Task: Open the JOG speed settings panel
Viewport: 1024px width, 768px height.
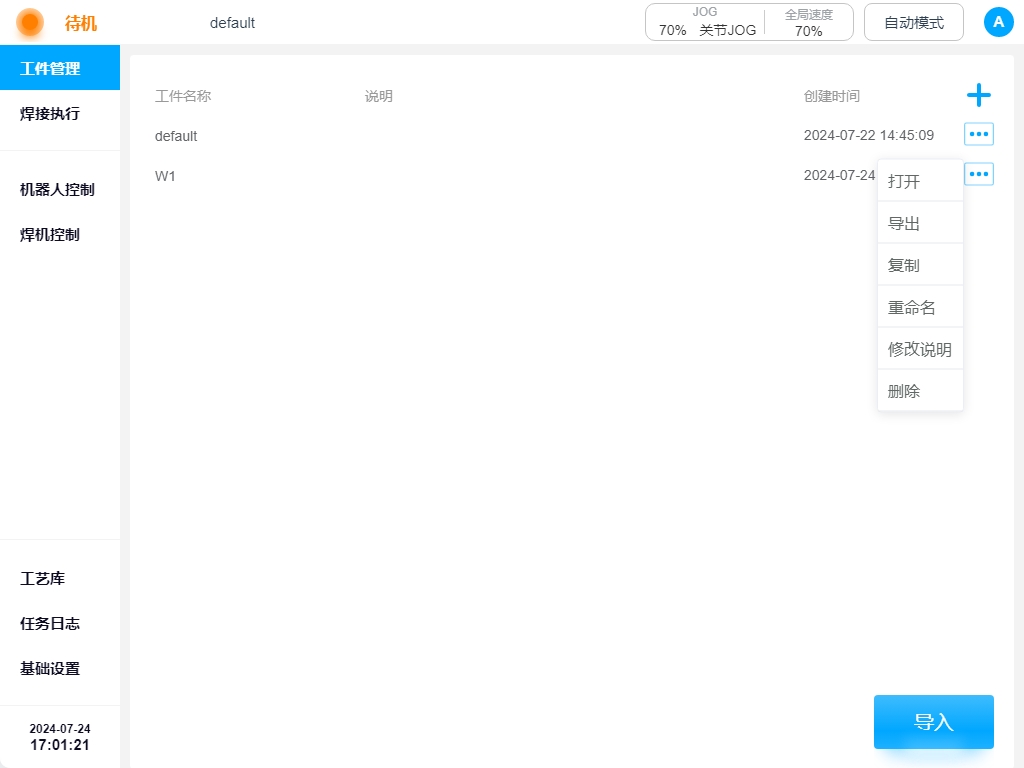Action: (x=706, y=22)
